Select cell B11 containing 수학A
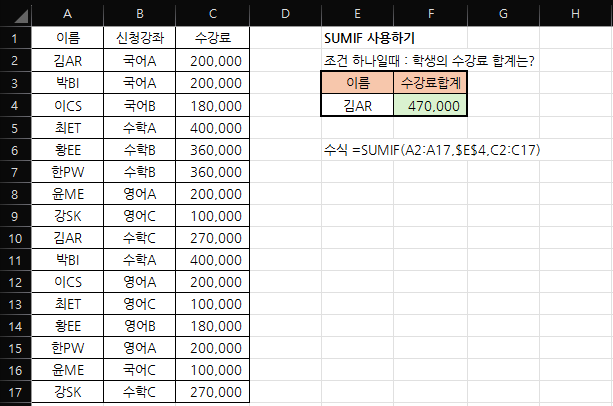 140,260
